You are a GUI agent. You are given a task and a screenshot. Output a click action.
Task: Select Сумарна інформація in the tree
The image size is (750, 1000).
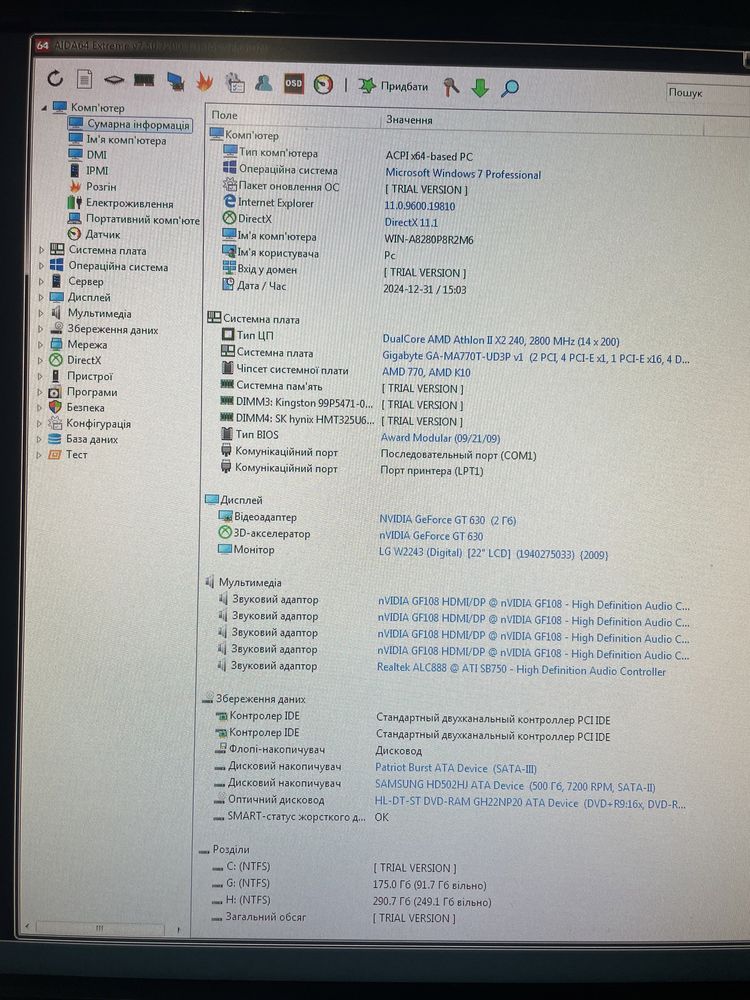click(x=130, y=124)
